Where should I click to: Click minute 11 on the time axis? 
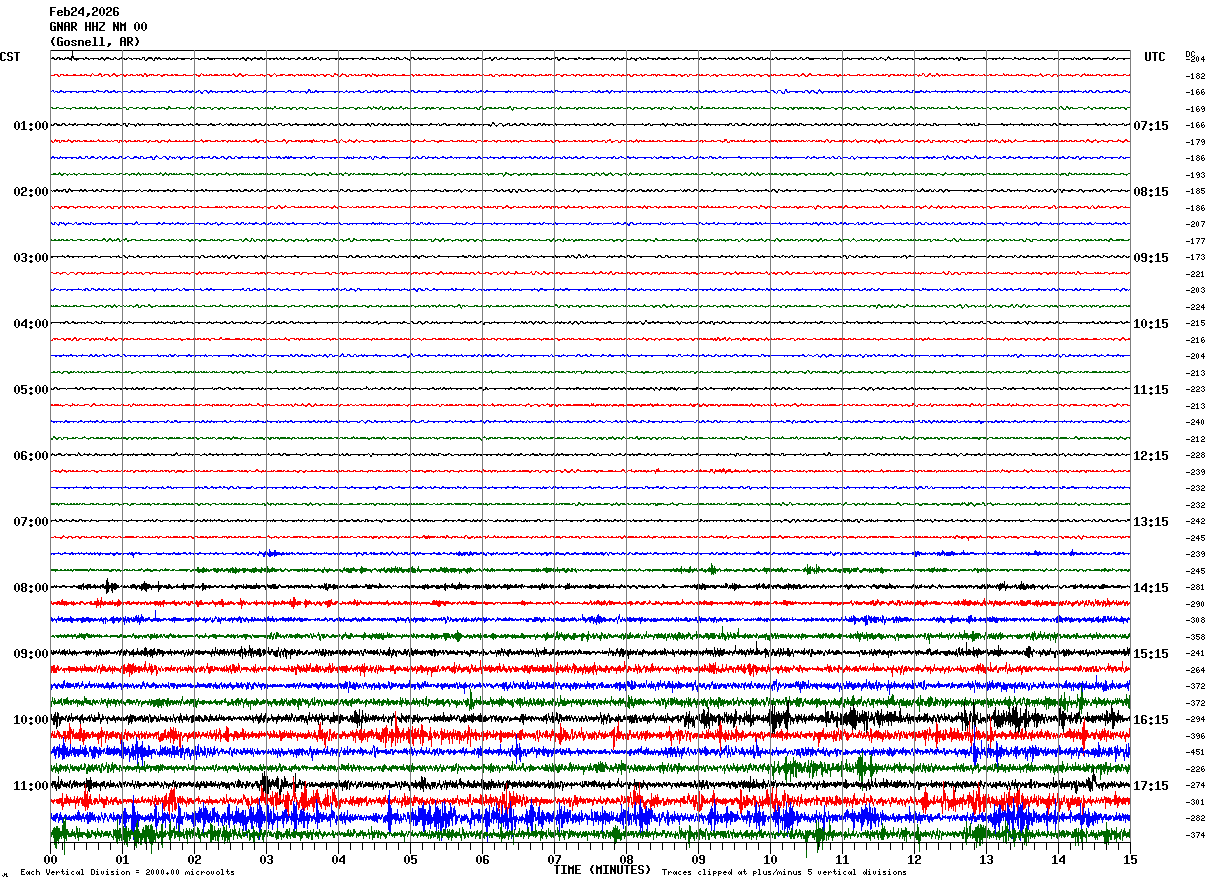click(842, 859)
